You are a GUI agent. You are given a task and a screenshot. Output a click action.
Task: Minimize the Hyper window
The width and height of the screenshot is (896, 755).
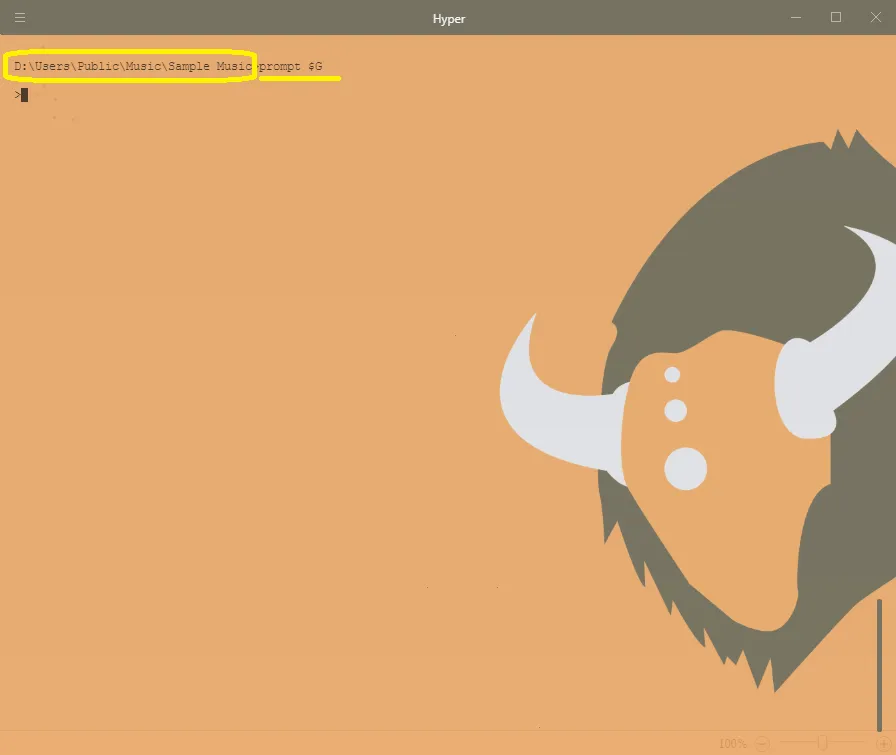795,18
